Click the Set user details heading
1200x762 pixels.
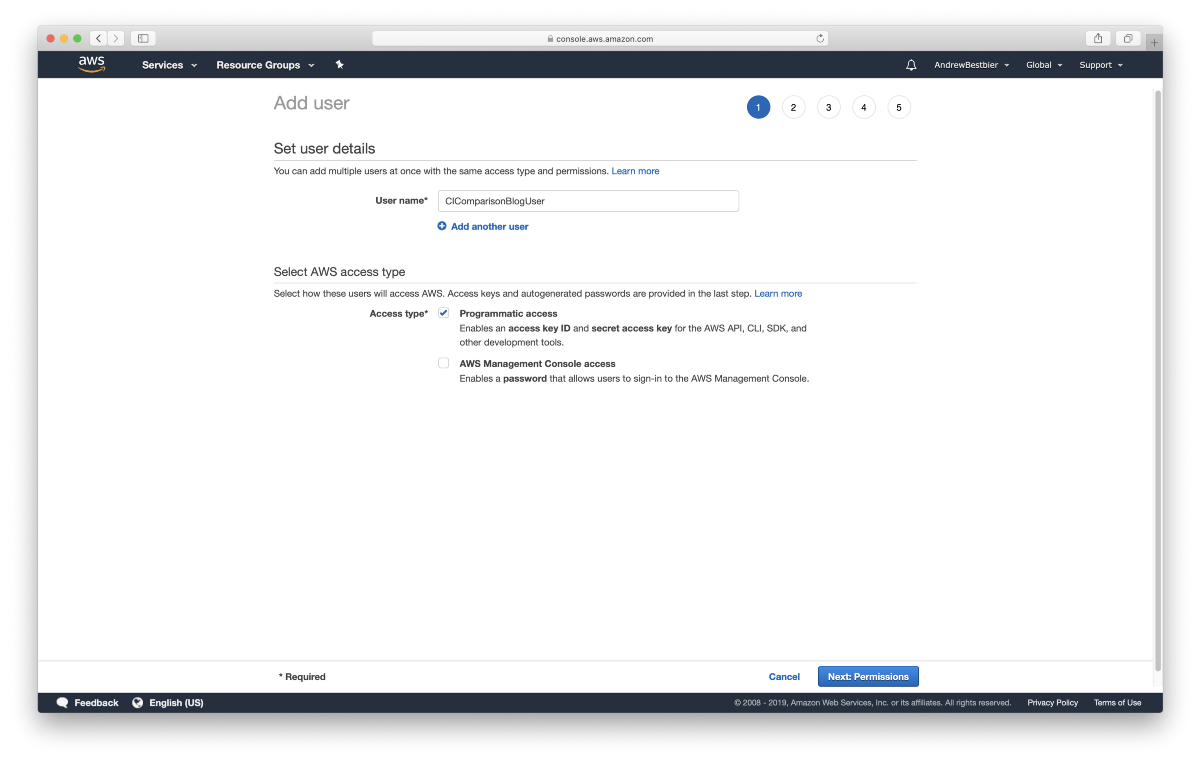tap(324, 148)
